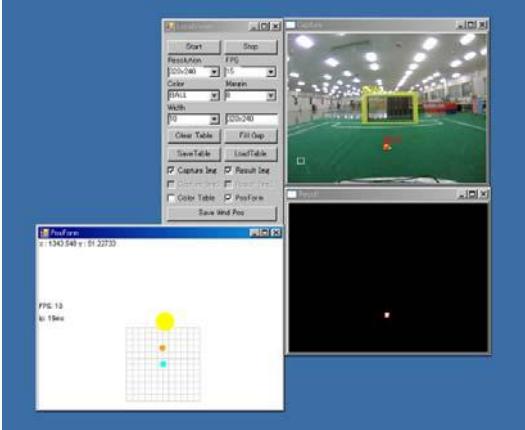Screen dimensions: 525x430
Task: Click the text field right of Width dropdown
Action: 251,119
